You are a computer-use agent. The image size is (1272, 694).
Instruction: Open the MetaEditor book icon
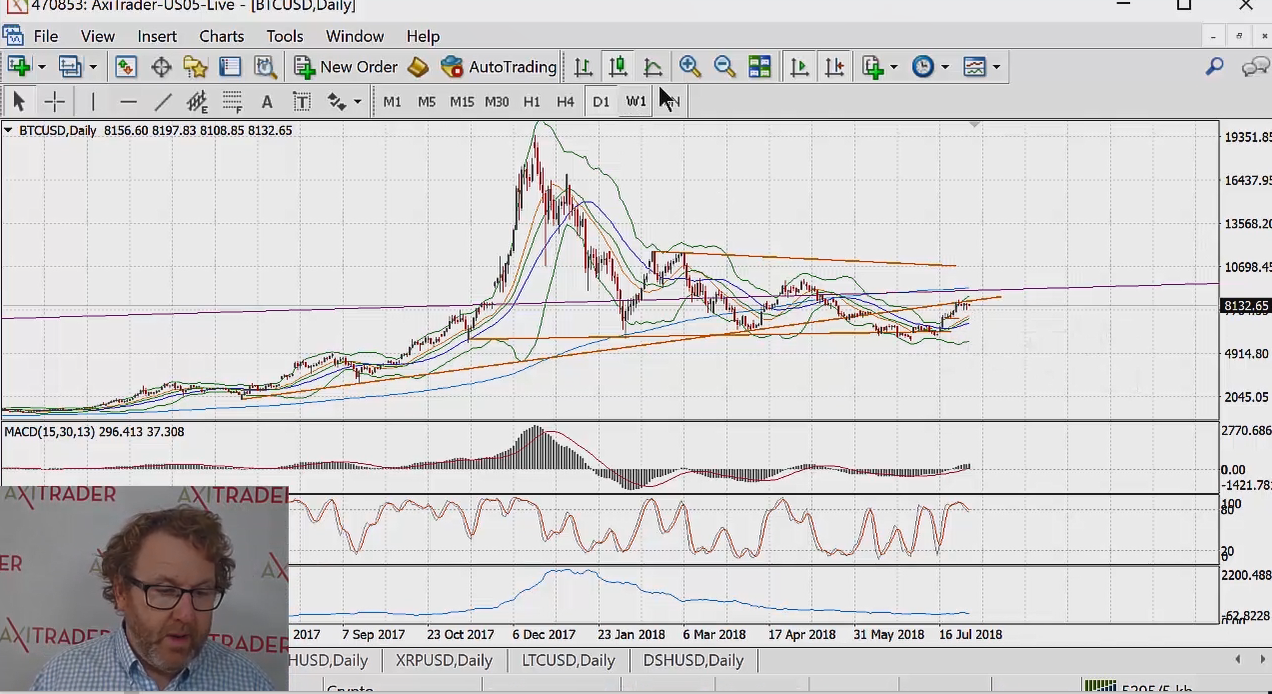tap(418, 67)
